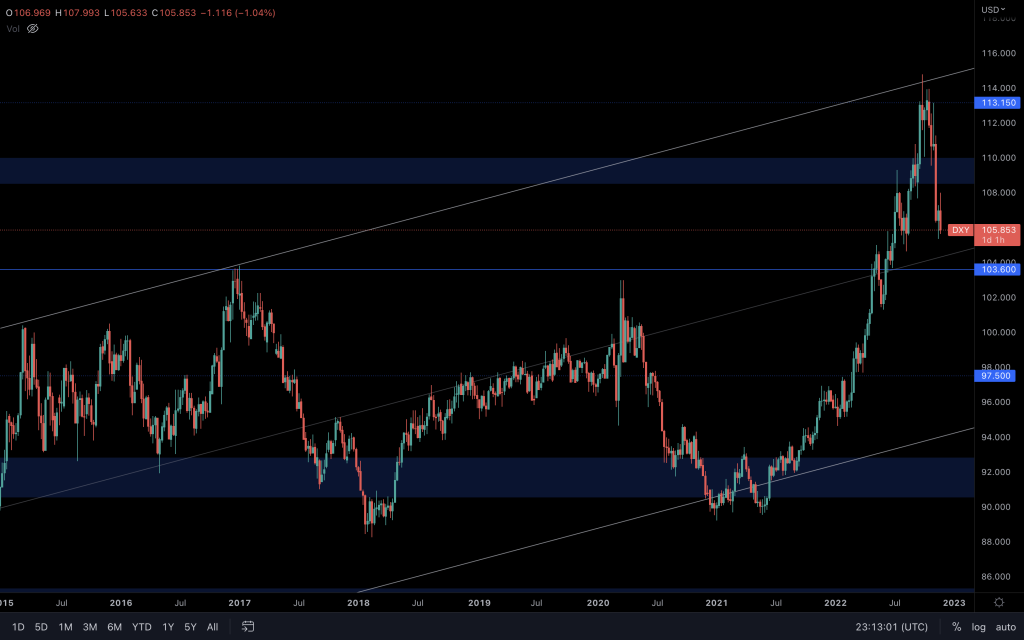Select the blue horizontal line at 103.600
The height and width of the screenshot is (640, 1024).
point(487,269)
